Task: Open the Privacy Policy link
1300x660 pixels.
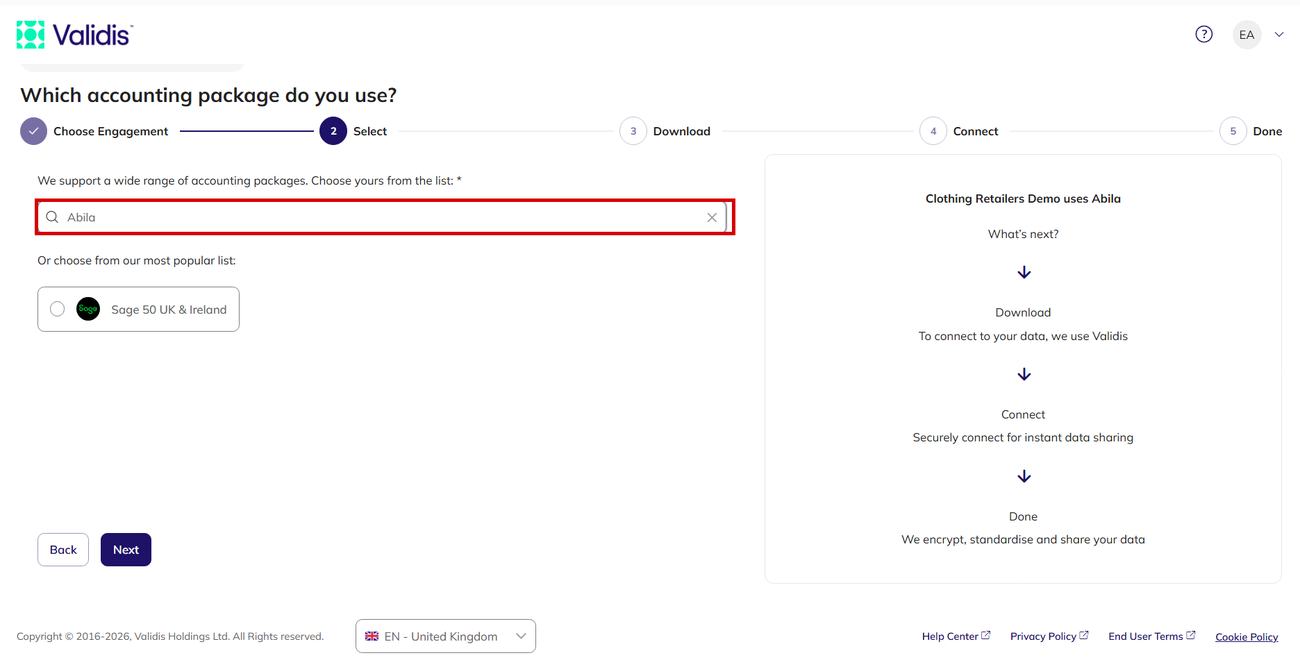Action: tap(1049, 636)
